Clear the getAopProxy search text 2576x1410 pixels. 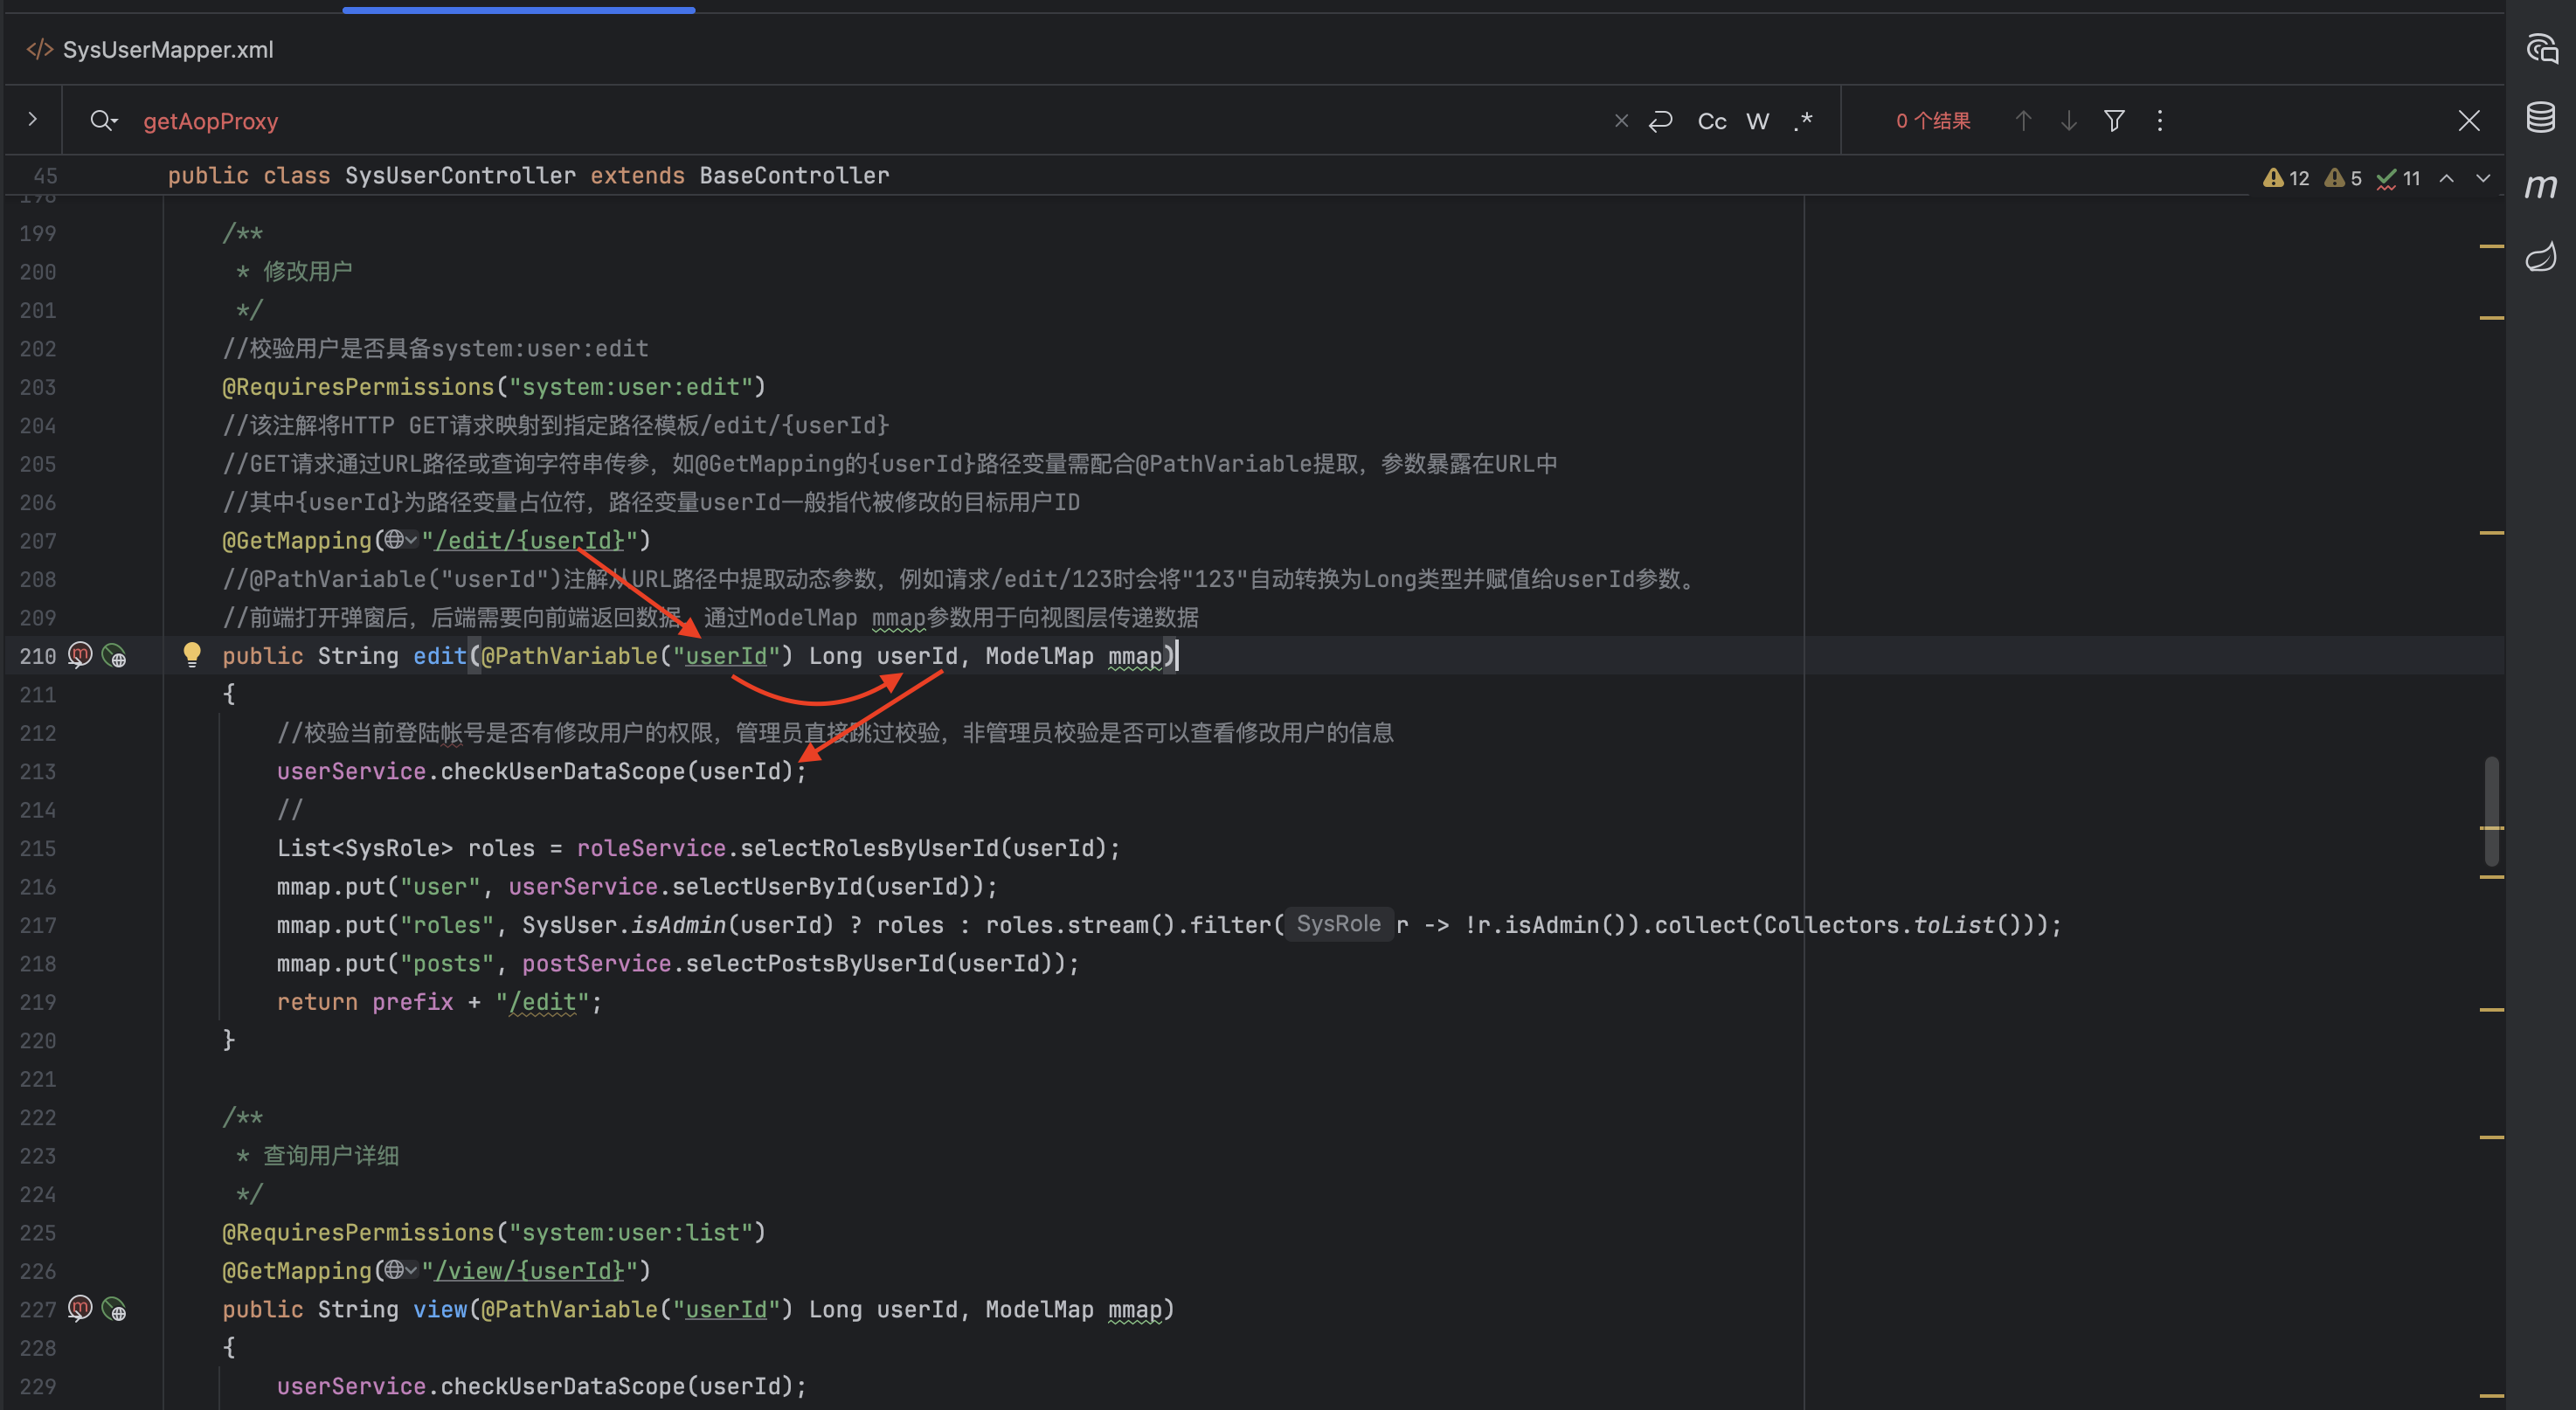[1621, 121]
